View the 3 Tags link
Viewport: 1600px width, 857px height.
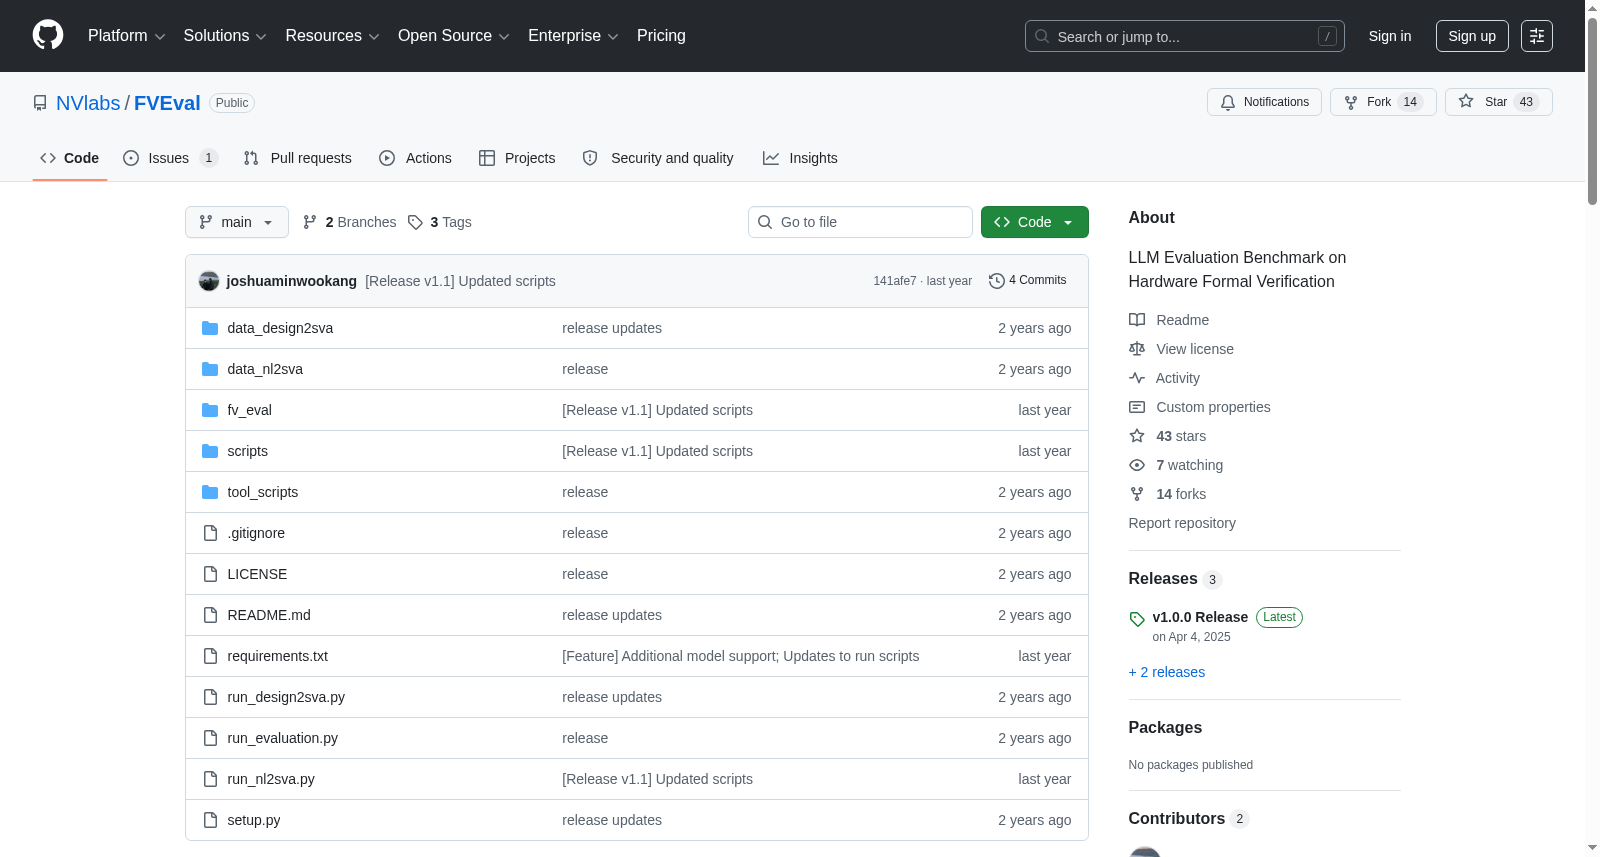tap(440, 222)
